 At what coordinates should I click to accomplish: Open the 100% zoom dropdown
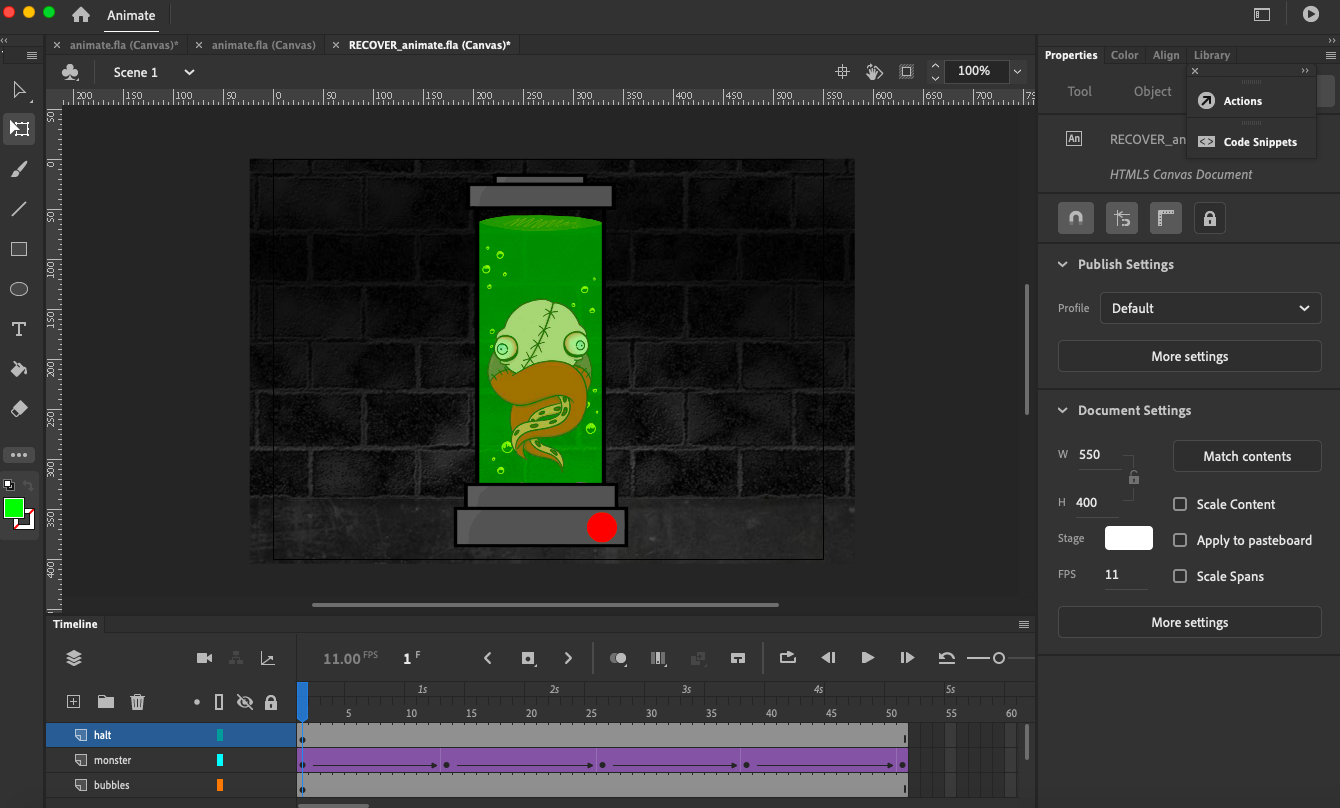click(x=1018, y=71)
